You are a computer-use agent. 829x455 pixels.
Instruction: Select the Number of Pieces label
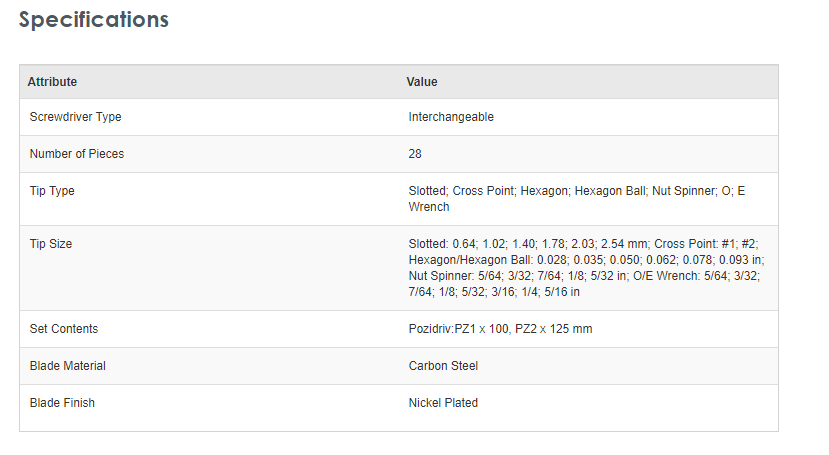[77, 154]
